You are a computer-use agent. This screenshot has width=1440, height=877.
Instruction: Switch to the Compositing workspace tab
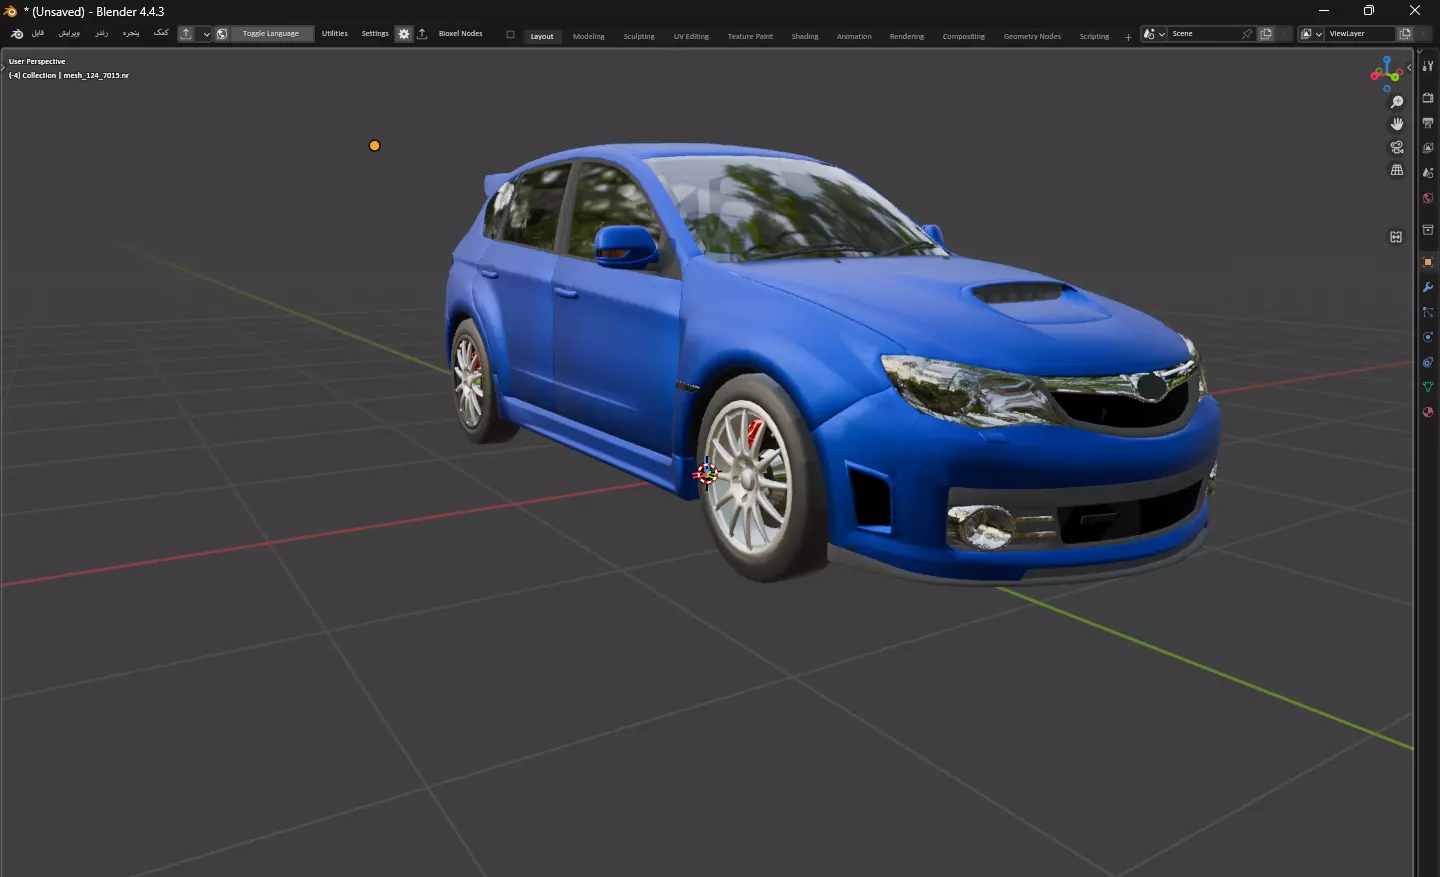coord(964,36)
